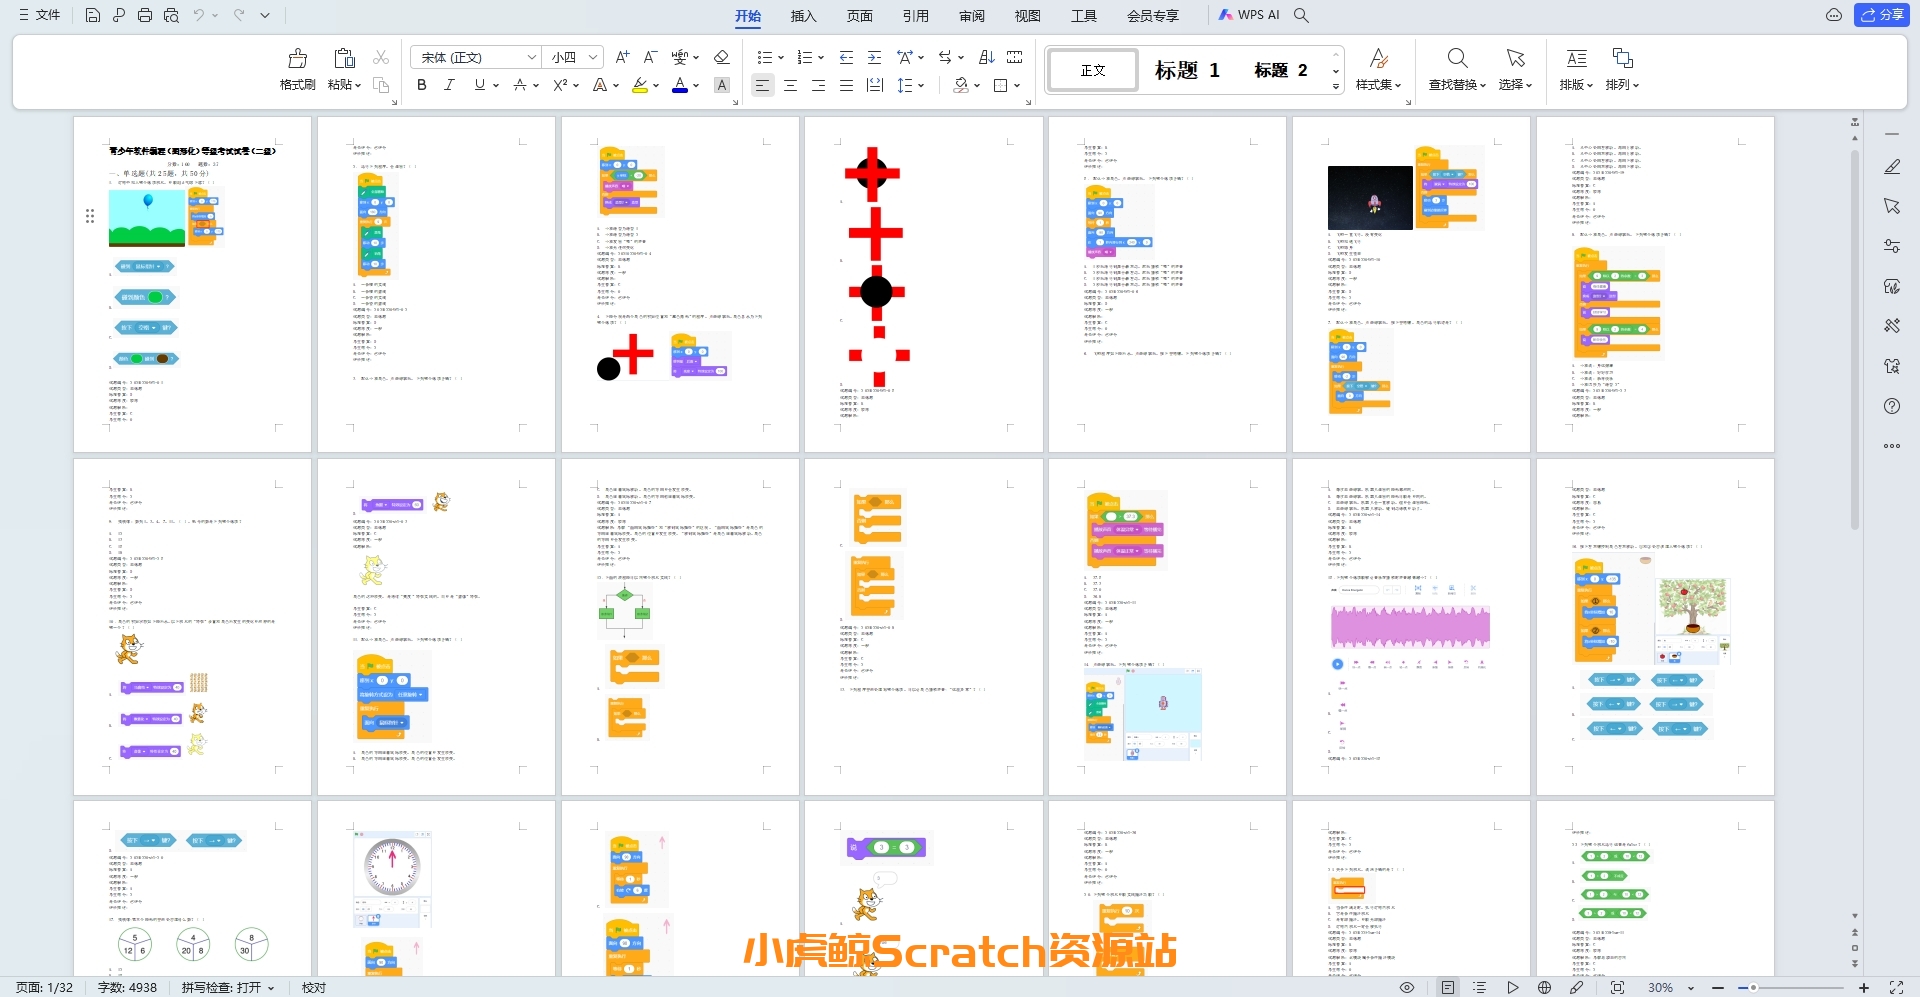Expand line spacing dropdown arrow
Viewport: 1920px width, 997px height.
(920, 85)
